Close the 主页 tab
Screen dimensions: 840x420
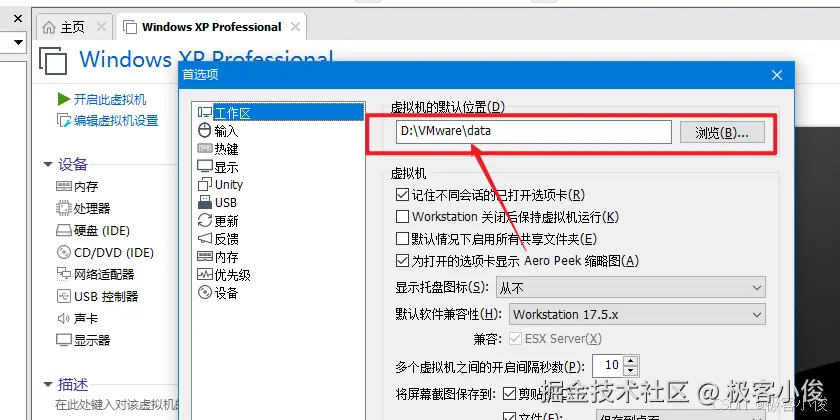[x=101, y=27]
